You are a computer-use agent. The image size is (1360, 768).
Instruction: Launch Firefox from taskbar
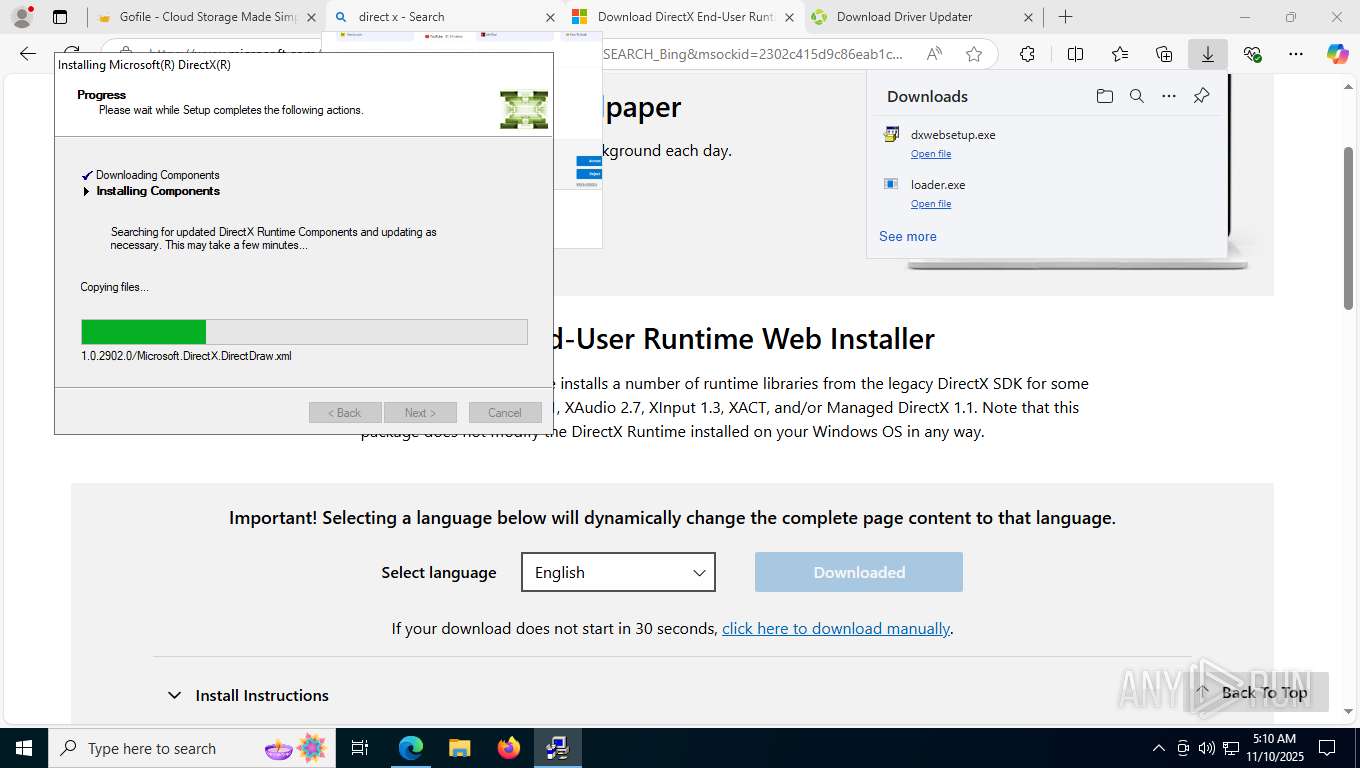coord(508,748)
